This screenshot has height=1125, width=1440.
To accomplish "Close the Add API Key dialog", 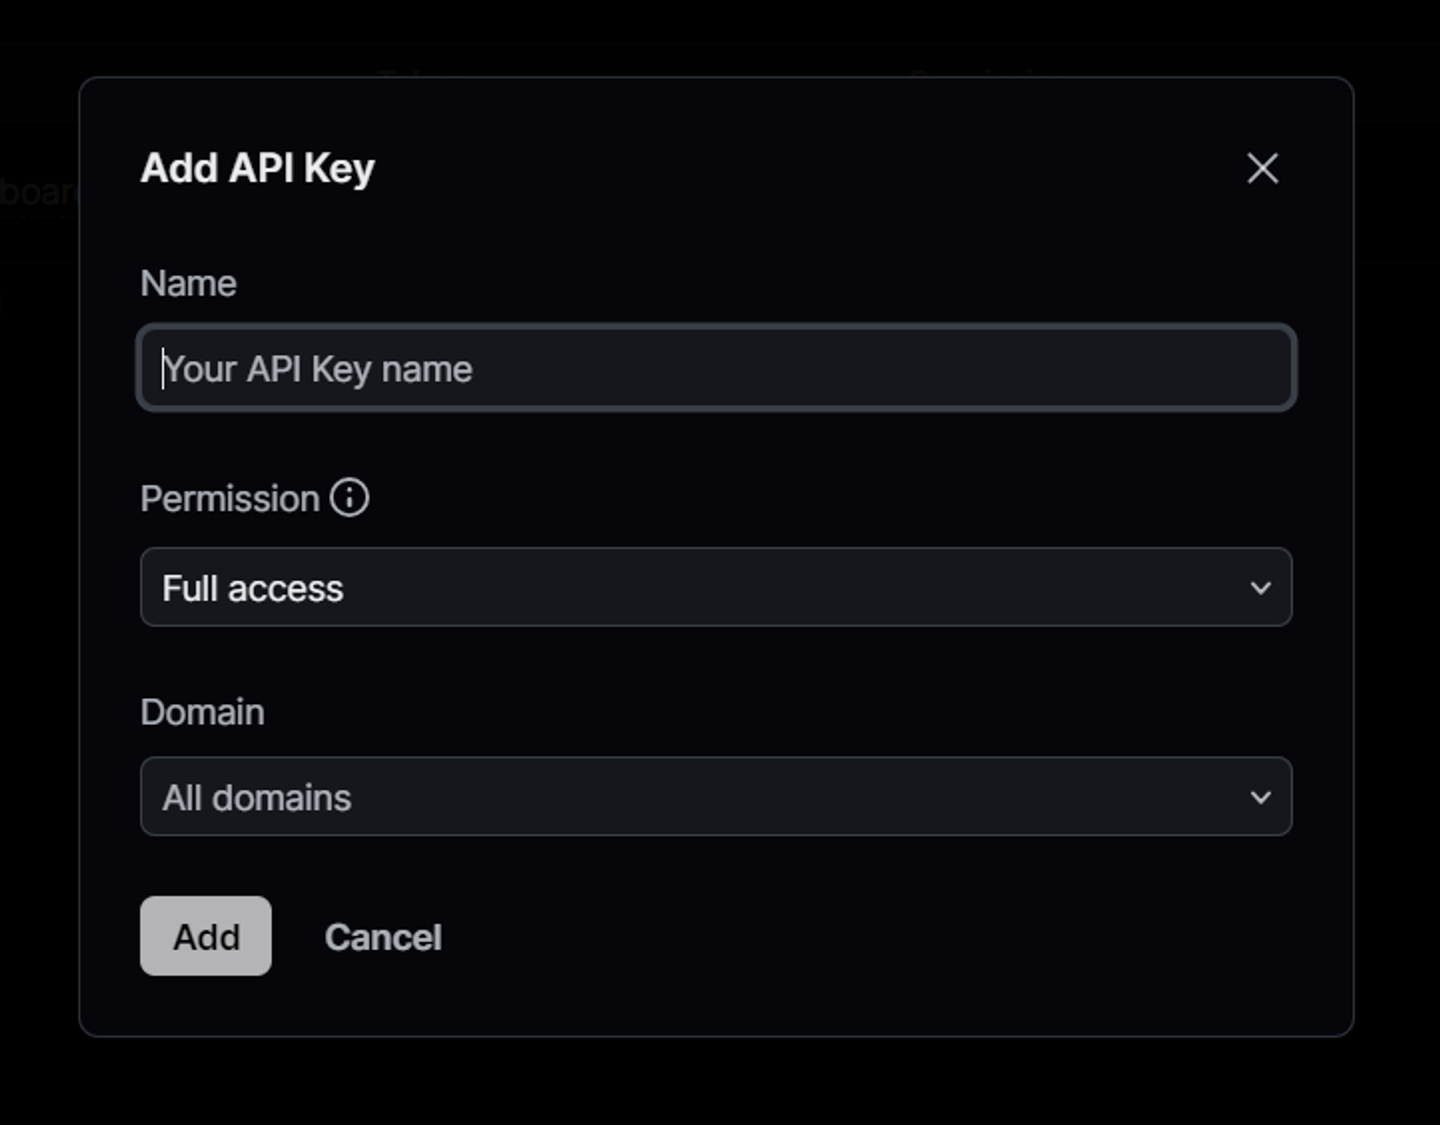I will click(x=1262, y=168).
